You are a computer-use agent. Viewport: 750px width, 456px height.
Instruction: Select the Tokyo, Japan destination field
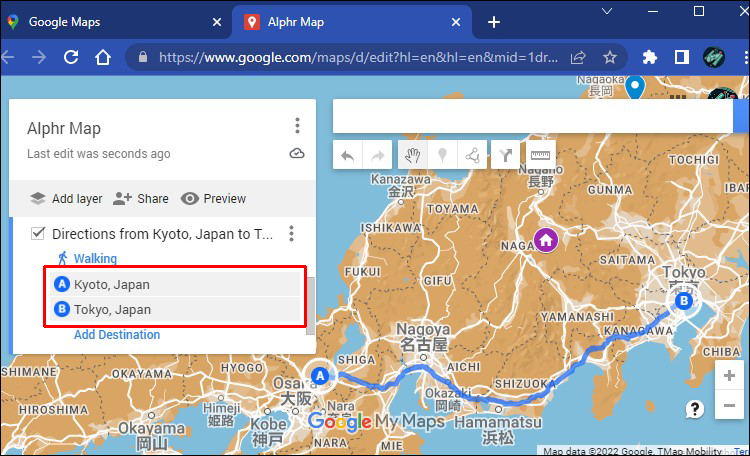175,309
